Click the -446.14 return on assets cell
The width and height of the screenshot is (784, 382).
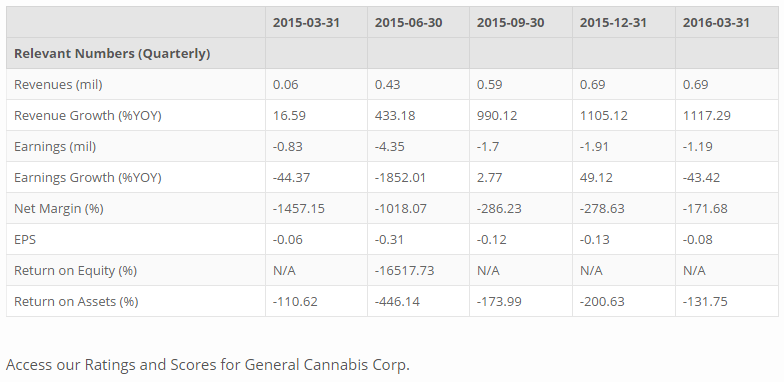[397, 302]
